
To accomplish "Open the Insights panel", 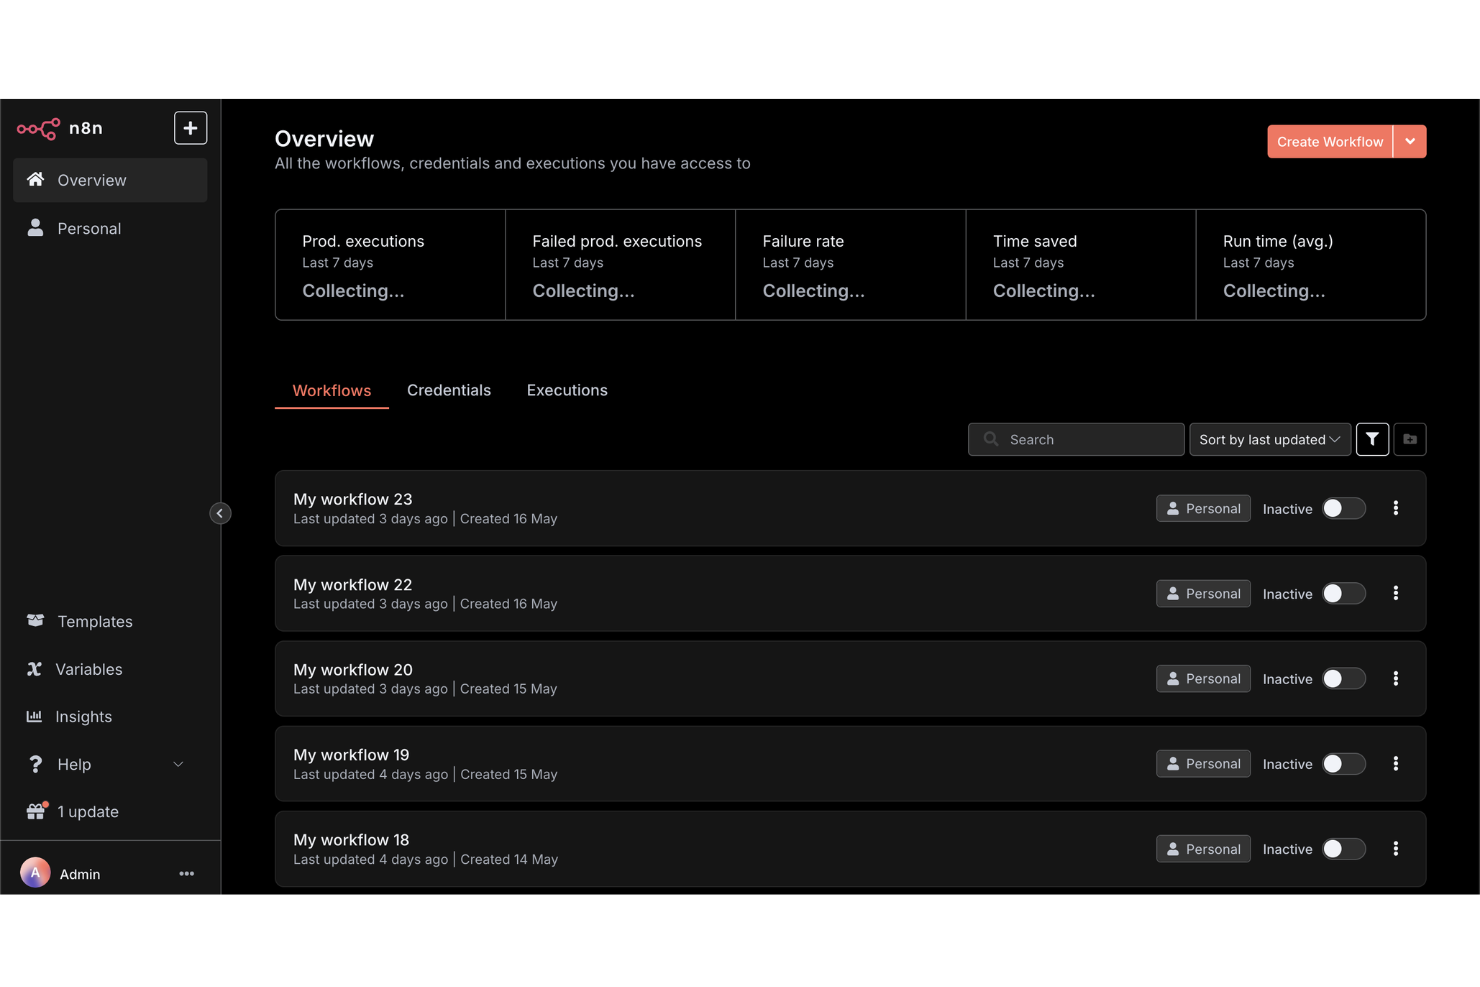I will [x=85, y=716].
